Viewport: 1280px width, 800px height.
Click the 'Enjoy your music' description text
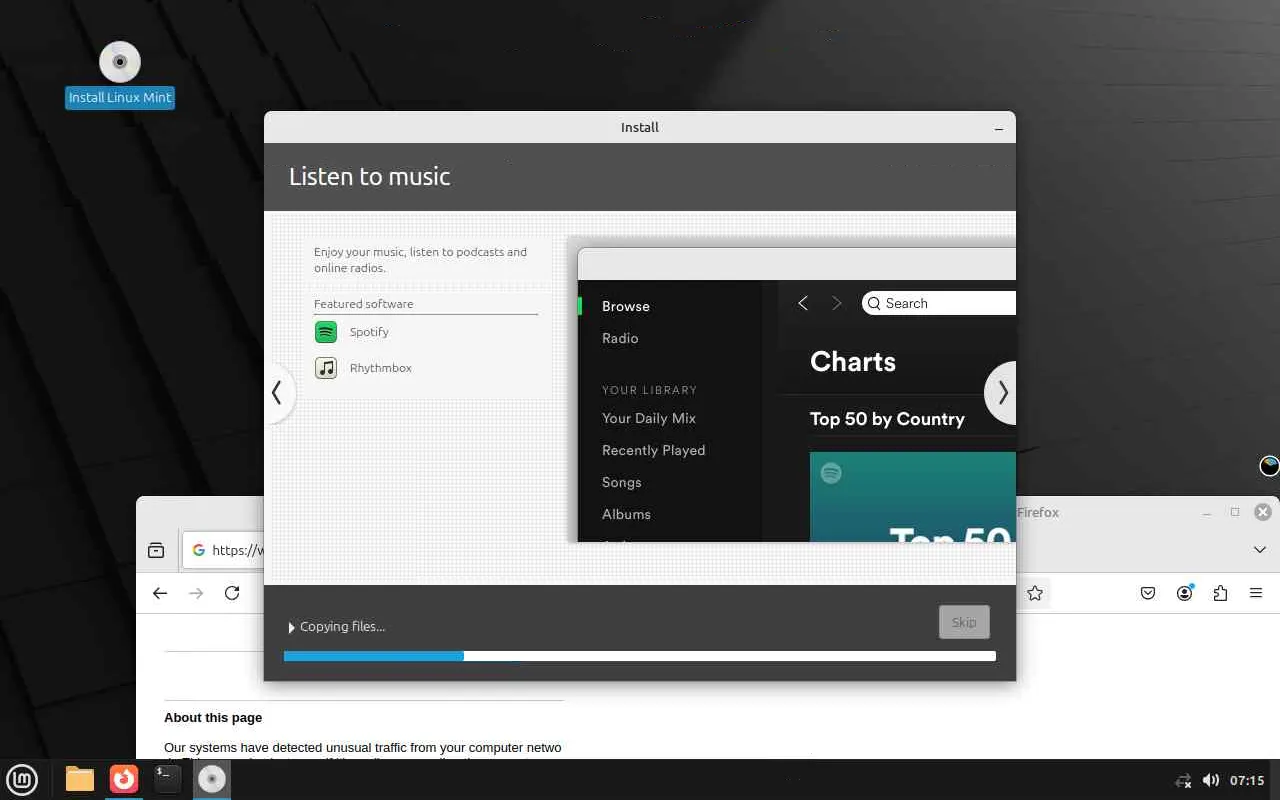point(420,260)
